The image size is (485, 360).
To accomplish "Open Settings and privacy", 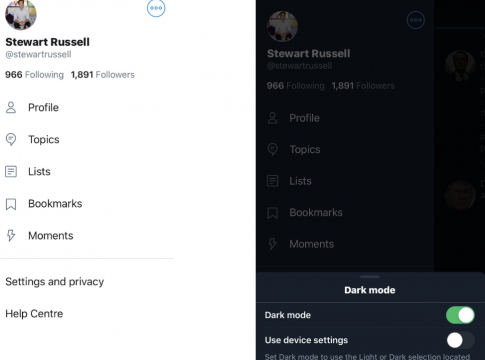I will 55,282.
